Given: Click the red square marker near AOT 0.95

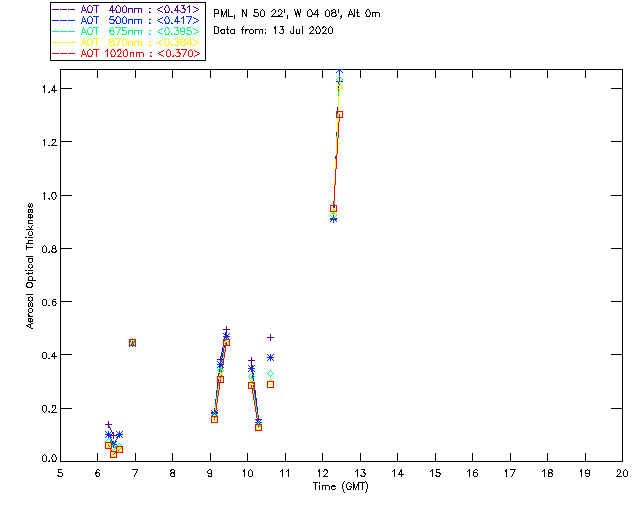Looking at the screenshot, I should [x=333, y=209].
